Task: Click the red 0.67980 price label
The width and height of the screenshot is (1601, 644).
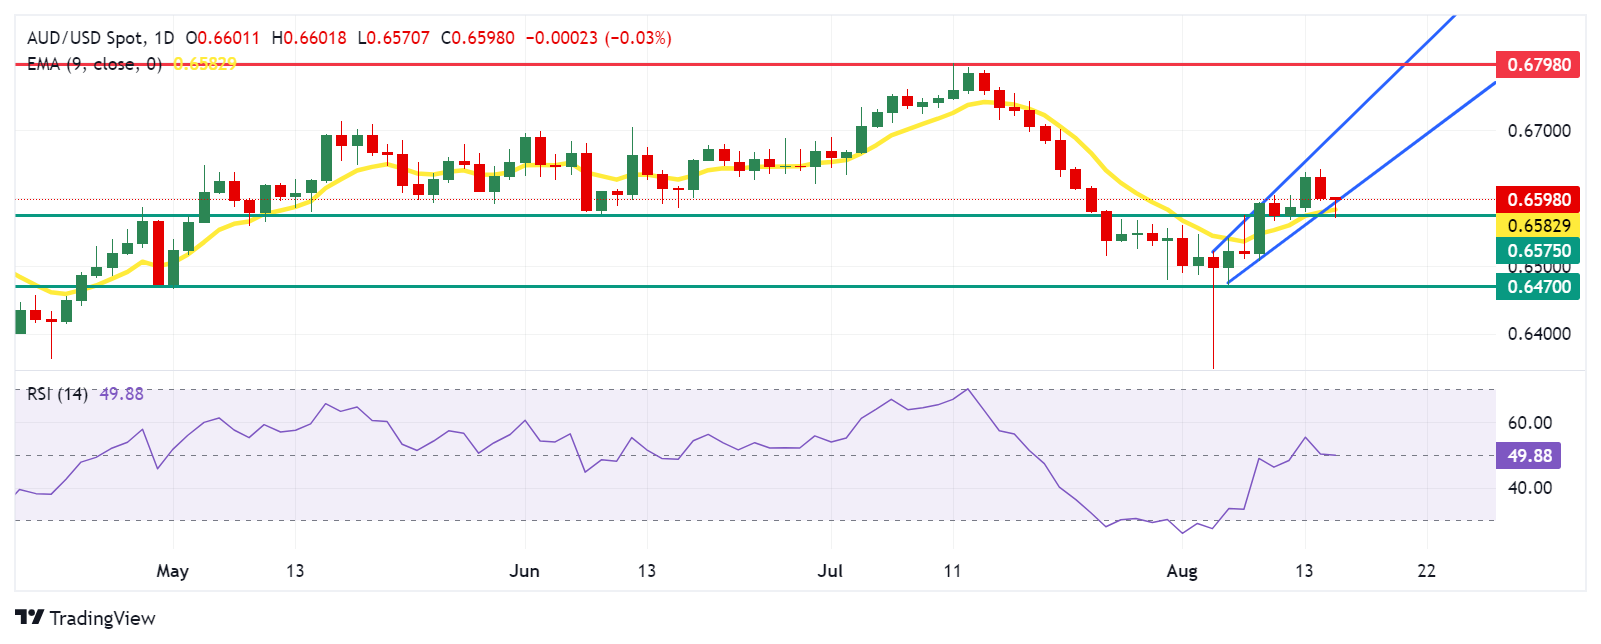Action: (1537, 65)
